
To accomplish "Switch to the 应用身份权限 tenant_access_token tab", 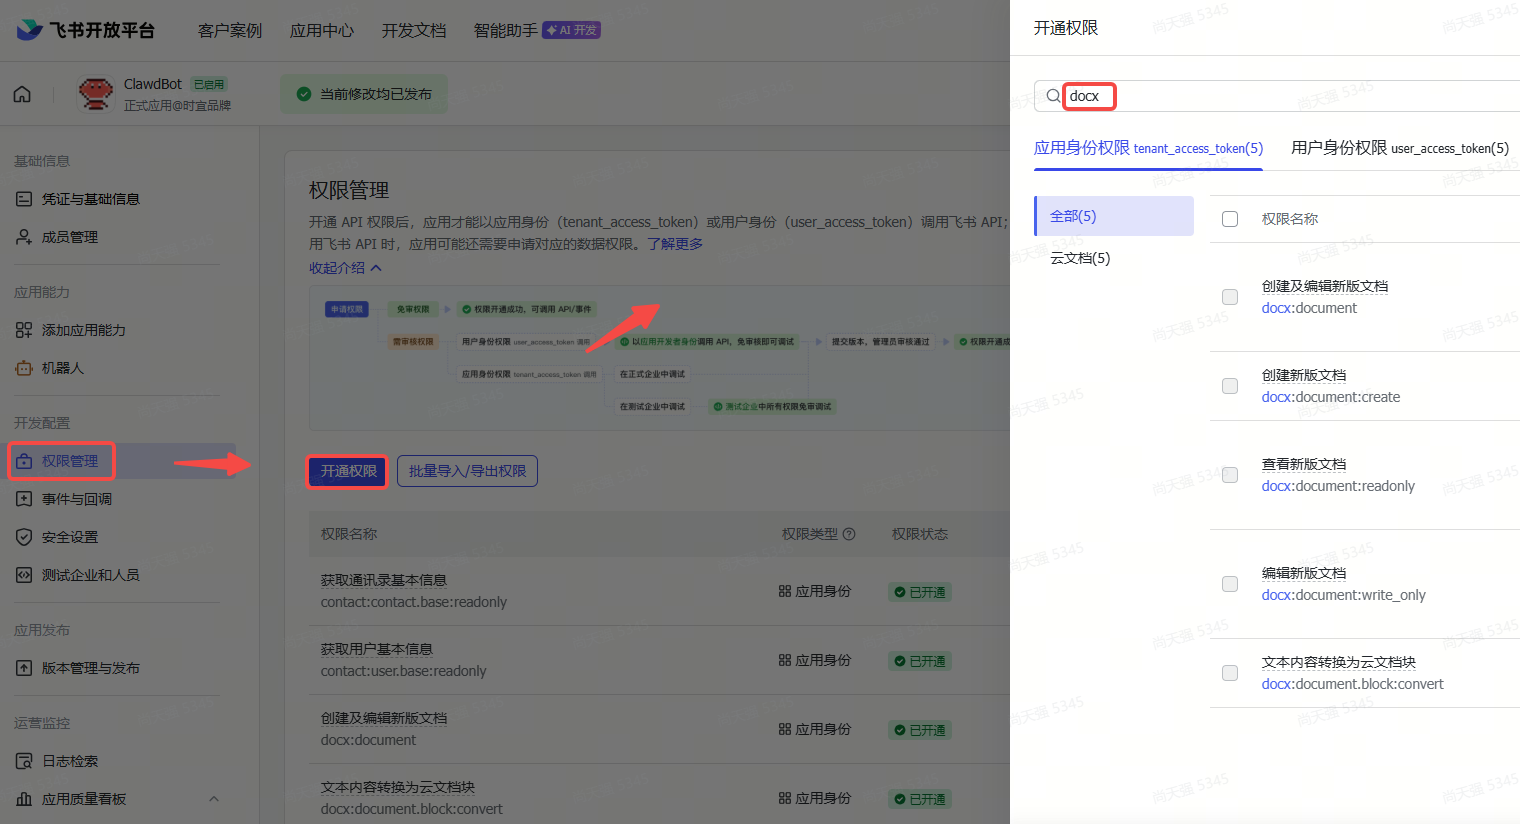I will tap(1148, 148).
